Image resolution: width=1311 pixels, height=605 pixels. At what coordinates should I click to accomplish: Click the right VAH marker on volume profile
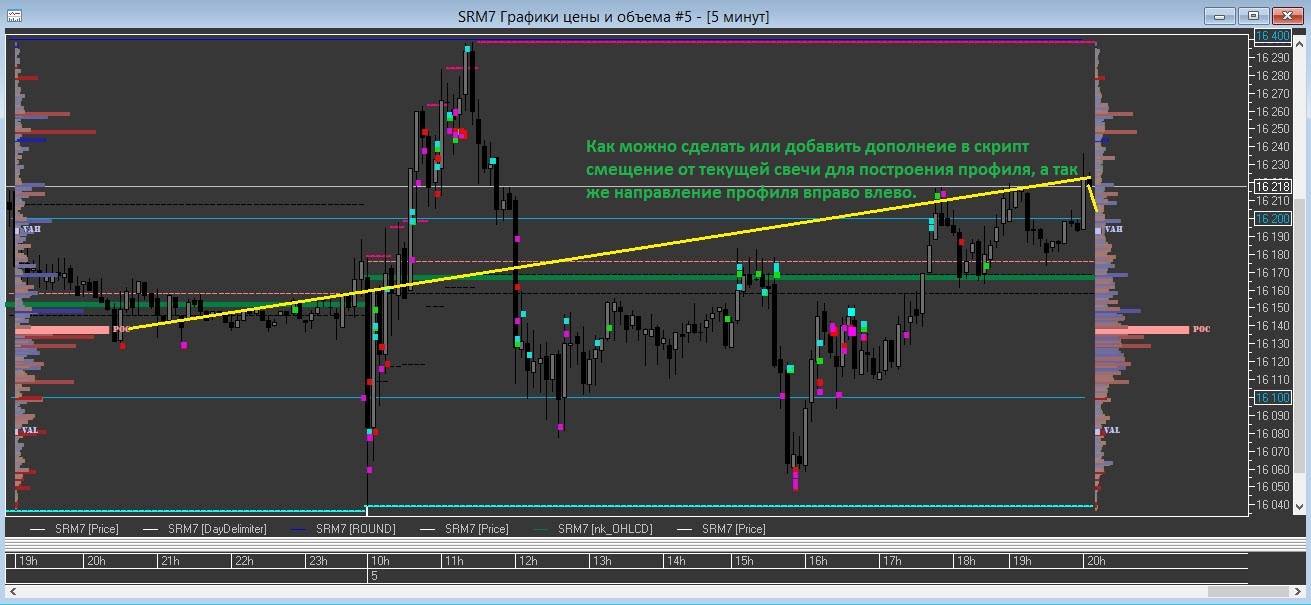1113,229
